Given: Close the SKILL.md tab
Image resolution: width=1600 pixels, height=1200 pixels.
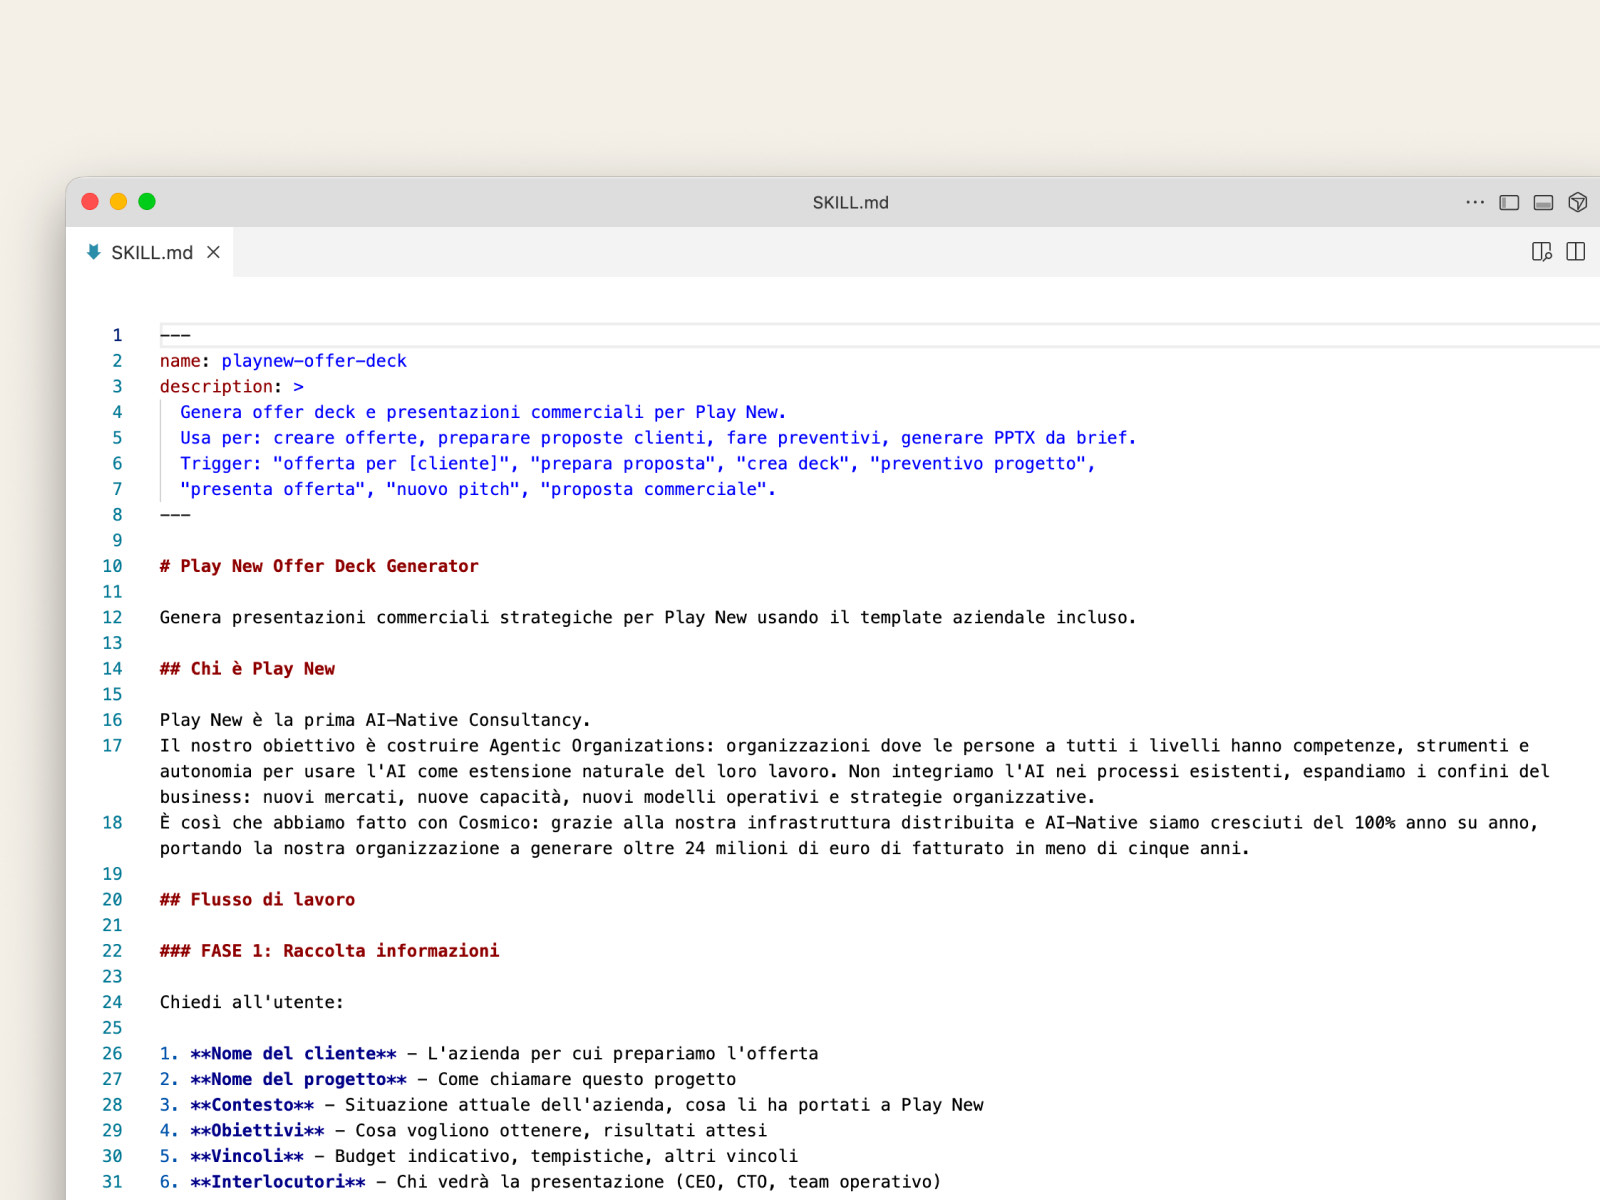Looking at the screenshot, I should (x=213, y=252).
